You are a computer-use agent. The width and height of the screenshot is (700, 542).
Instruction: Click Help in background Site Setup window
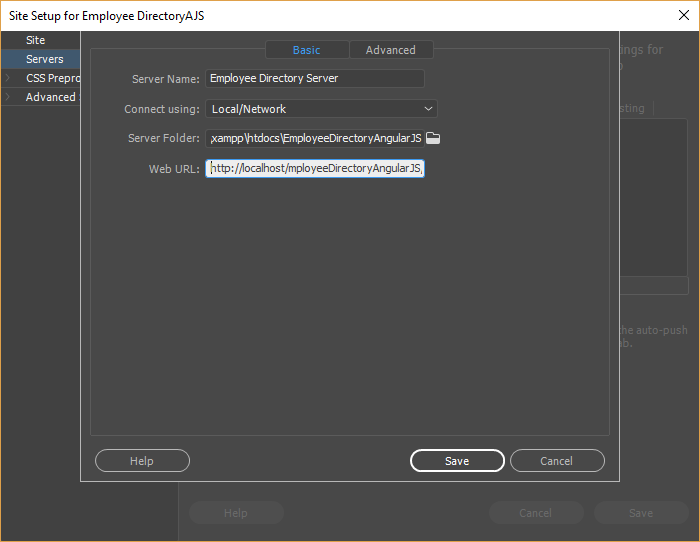[x=236, y=513]
